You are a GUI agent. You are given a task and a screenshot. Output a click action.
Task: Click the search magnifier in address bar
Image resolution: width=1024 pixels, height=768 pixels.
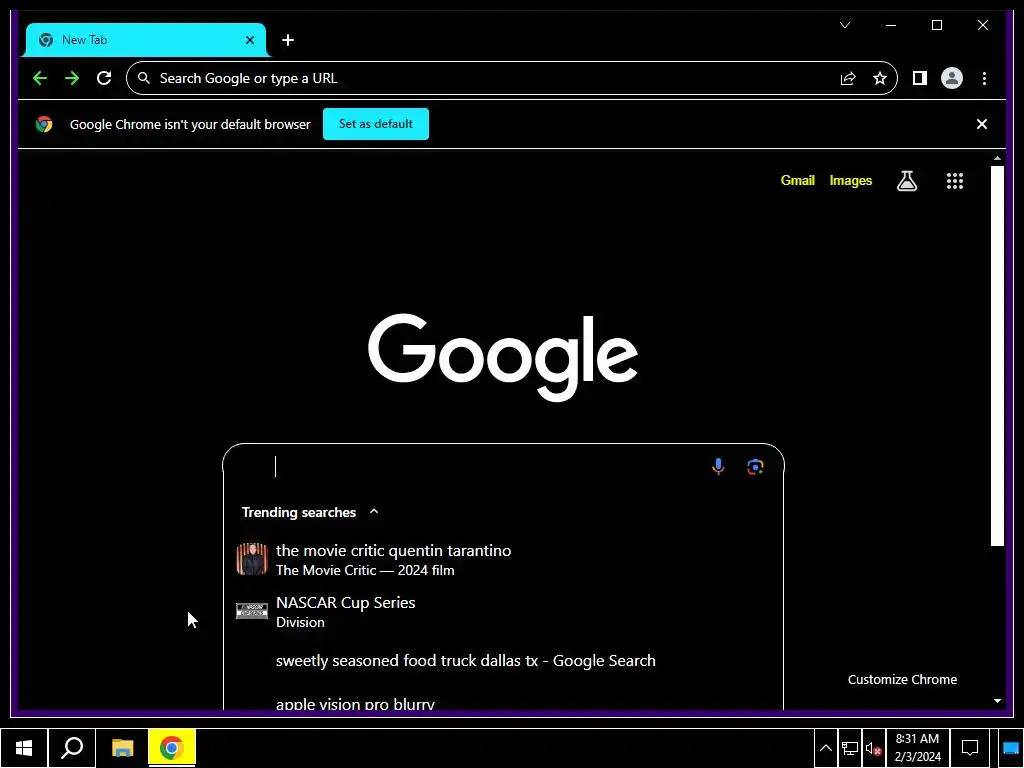(144, 78)
